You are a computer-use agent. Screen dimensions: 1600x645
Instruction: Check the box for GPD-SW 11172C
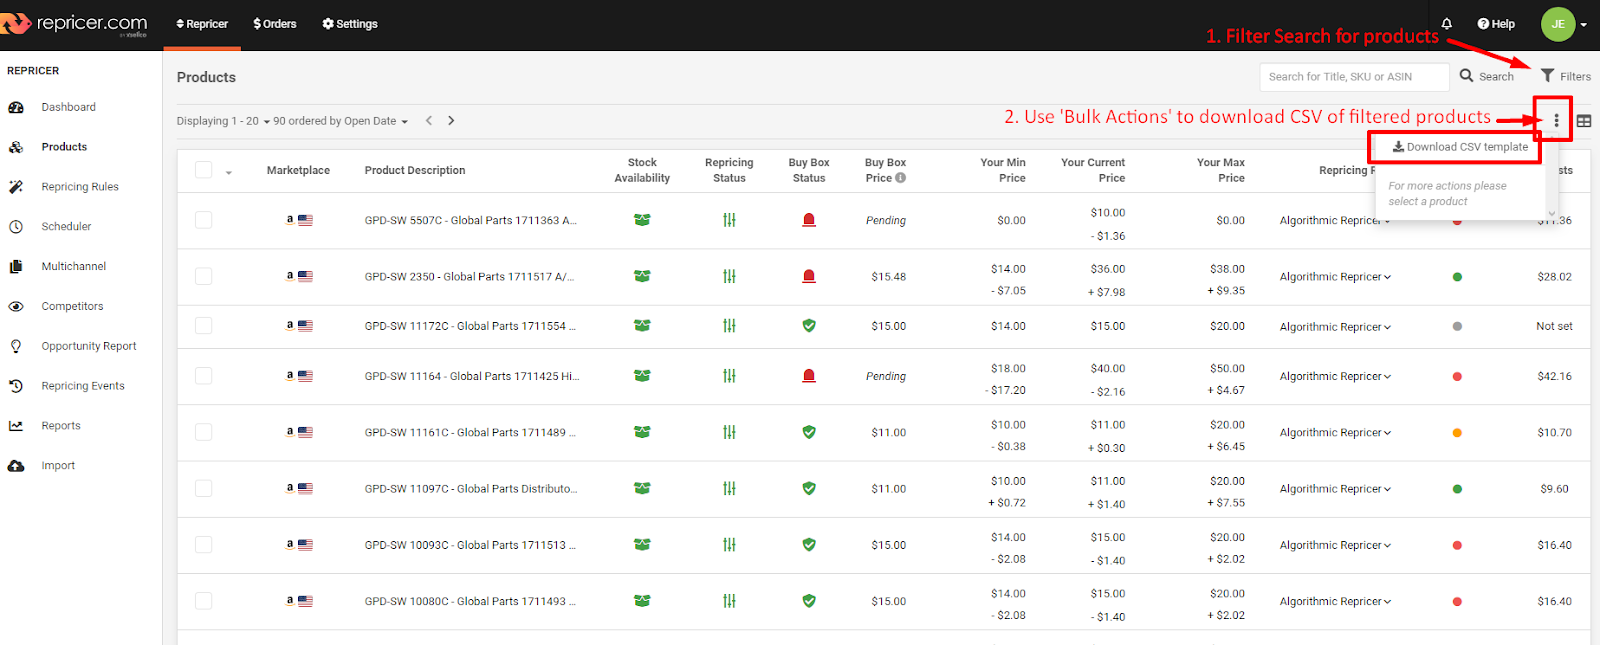[x=204, y=326]
